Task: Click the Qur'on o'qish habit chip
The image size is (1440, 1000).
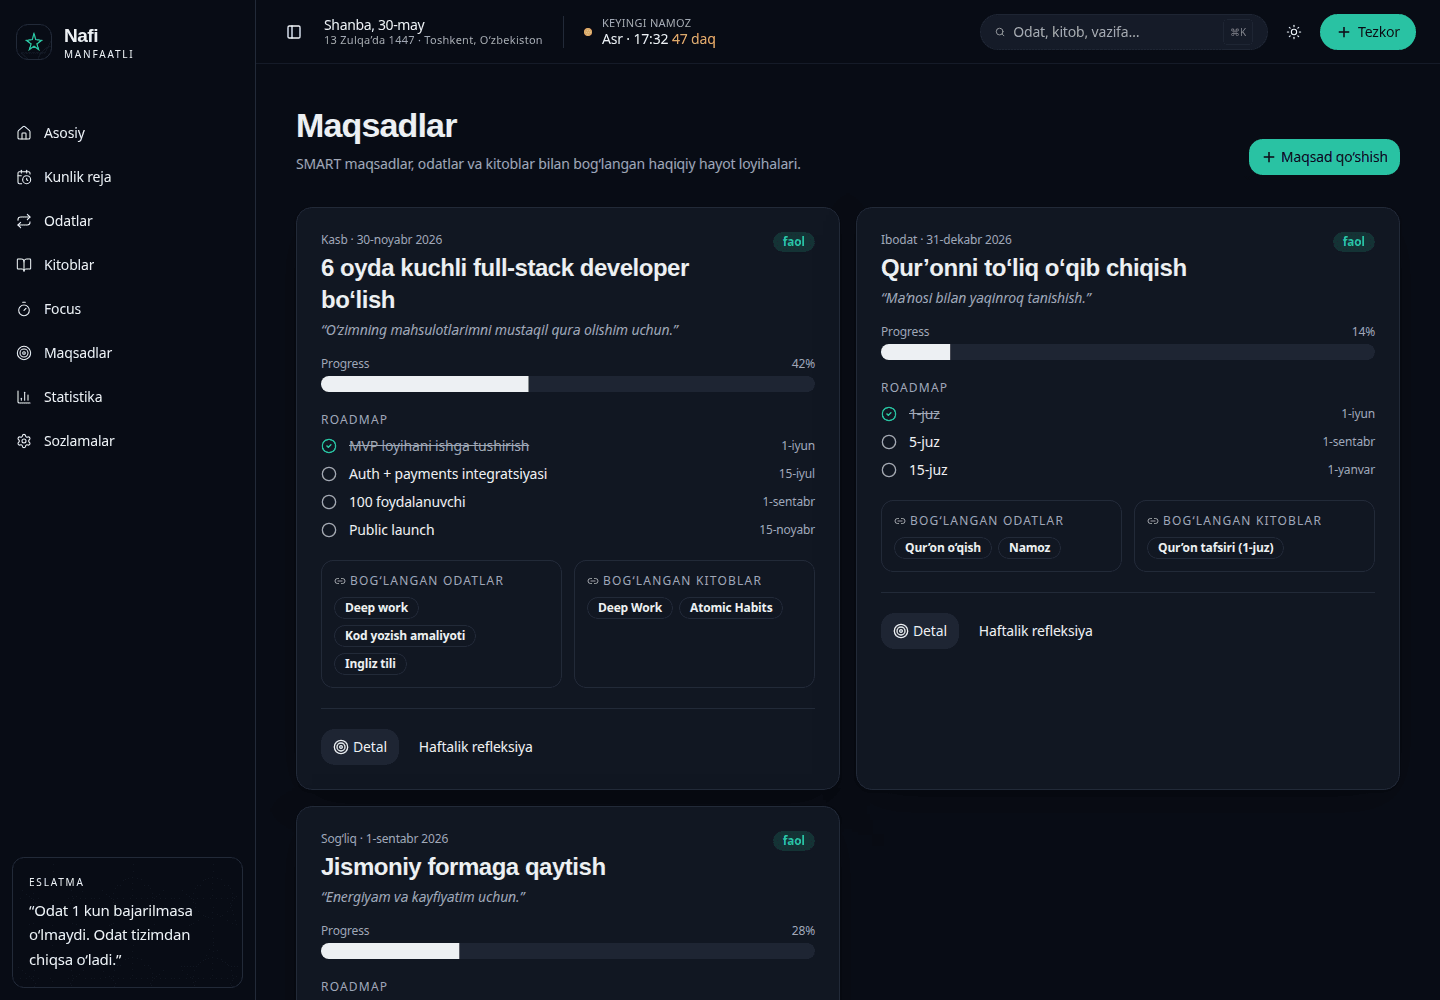Action: click(943, 548)
